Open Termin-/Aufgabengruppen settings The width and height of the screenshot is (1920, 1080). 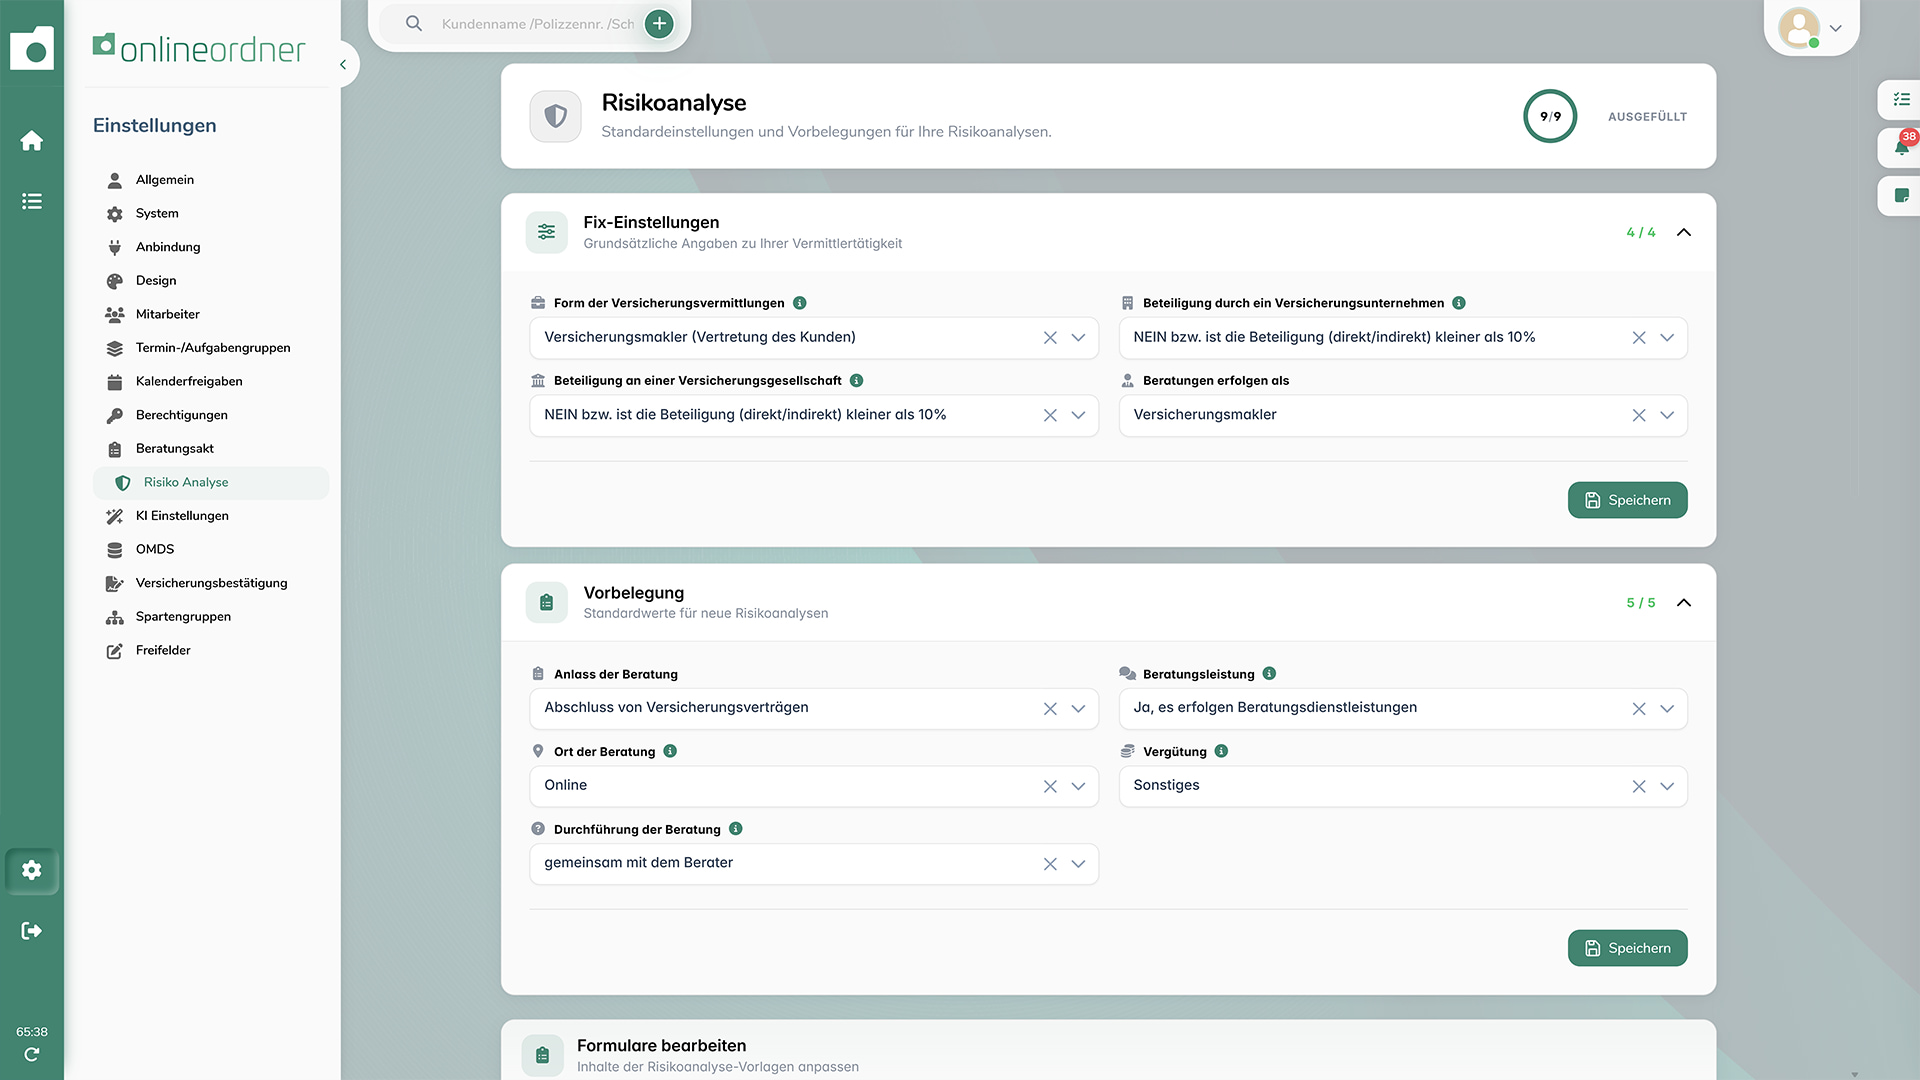[211, 348]
